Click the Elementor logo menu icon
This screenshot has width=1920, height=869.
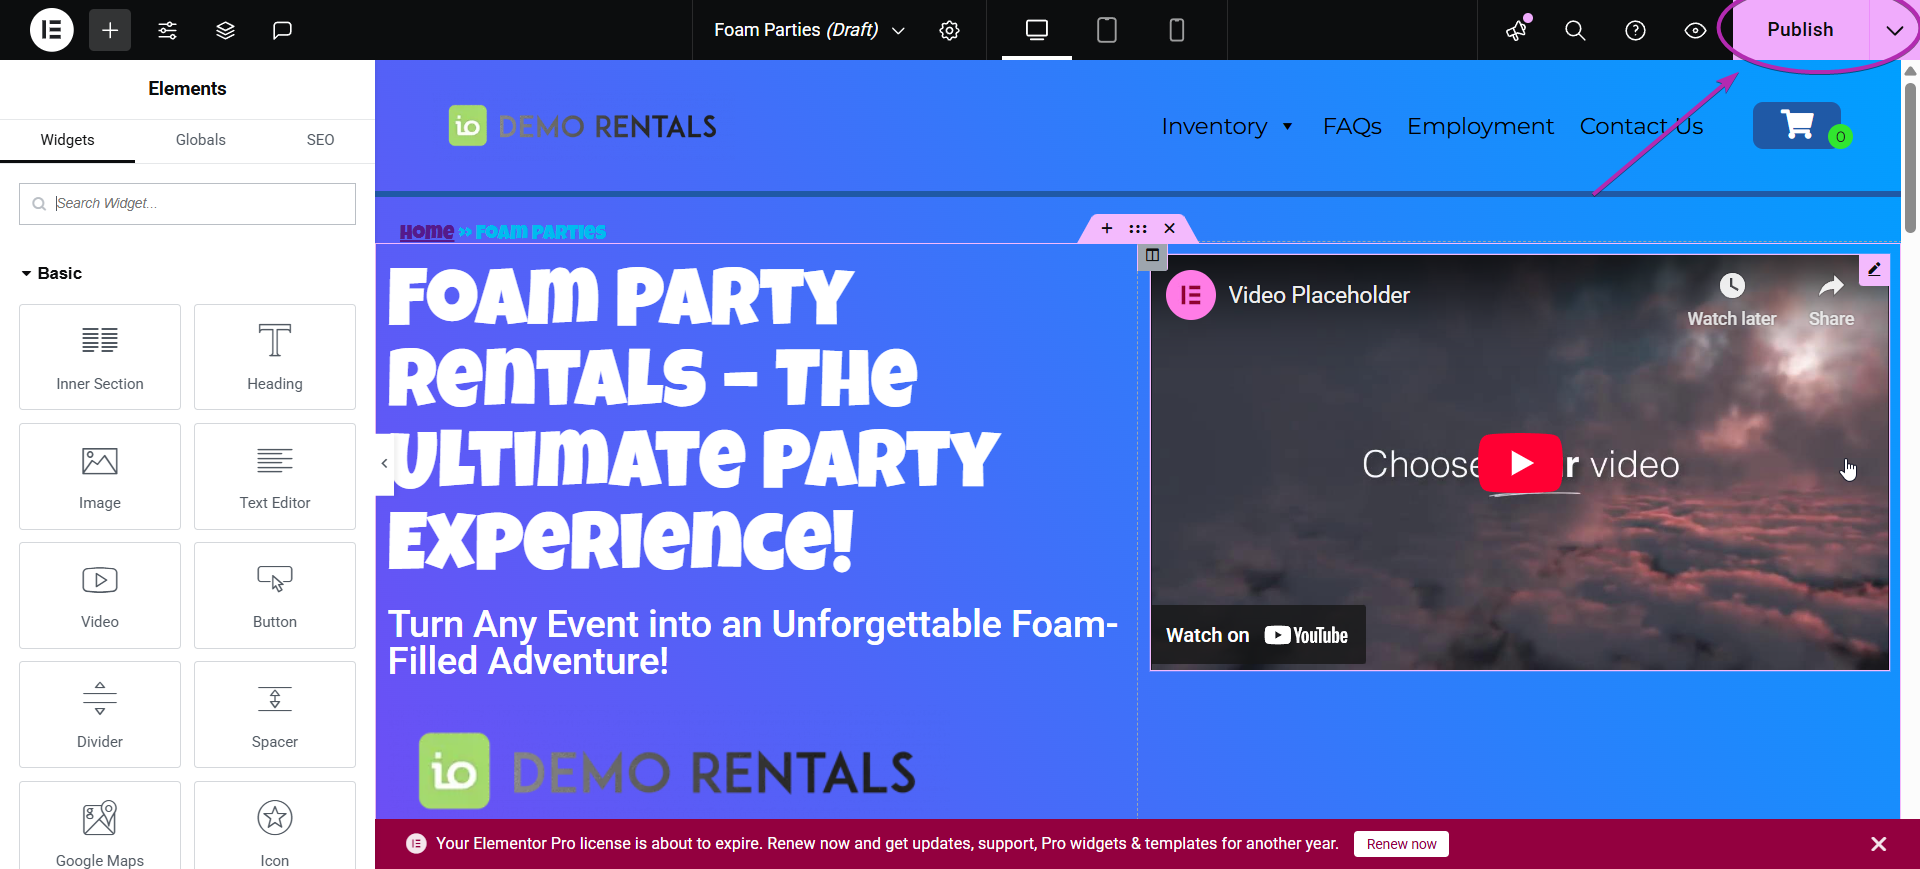(x=51, y=30)
